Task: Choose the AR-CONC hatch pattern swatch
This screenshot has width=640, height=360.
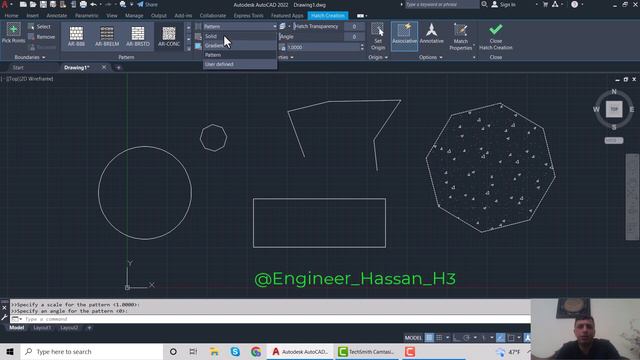Action: (169, 36)
